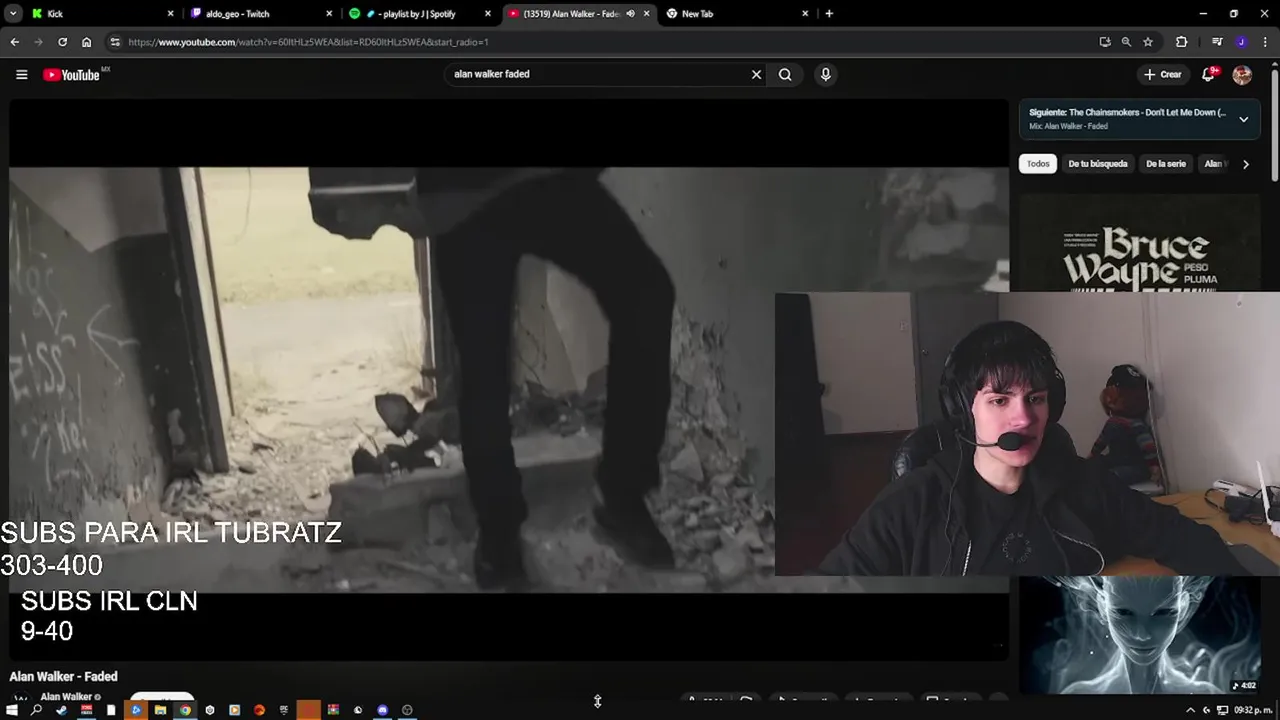
Task: Open the YouTube guide hamburger menu
Action: pyautogui.click(x=21, y=74)
